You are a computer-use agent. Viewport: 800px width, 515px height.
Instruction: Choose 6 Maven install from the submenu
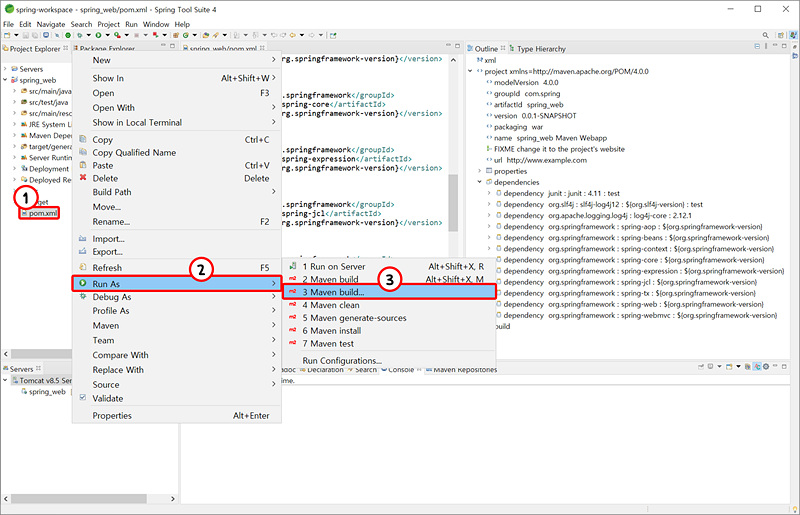coord(389,331)
